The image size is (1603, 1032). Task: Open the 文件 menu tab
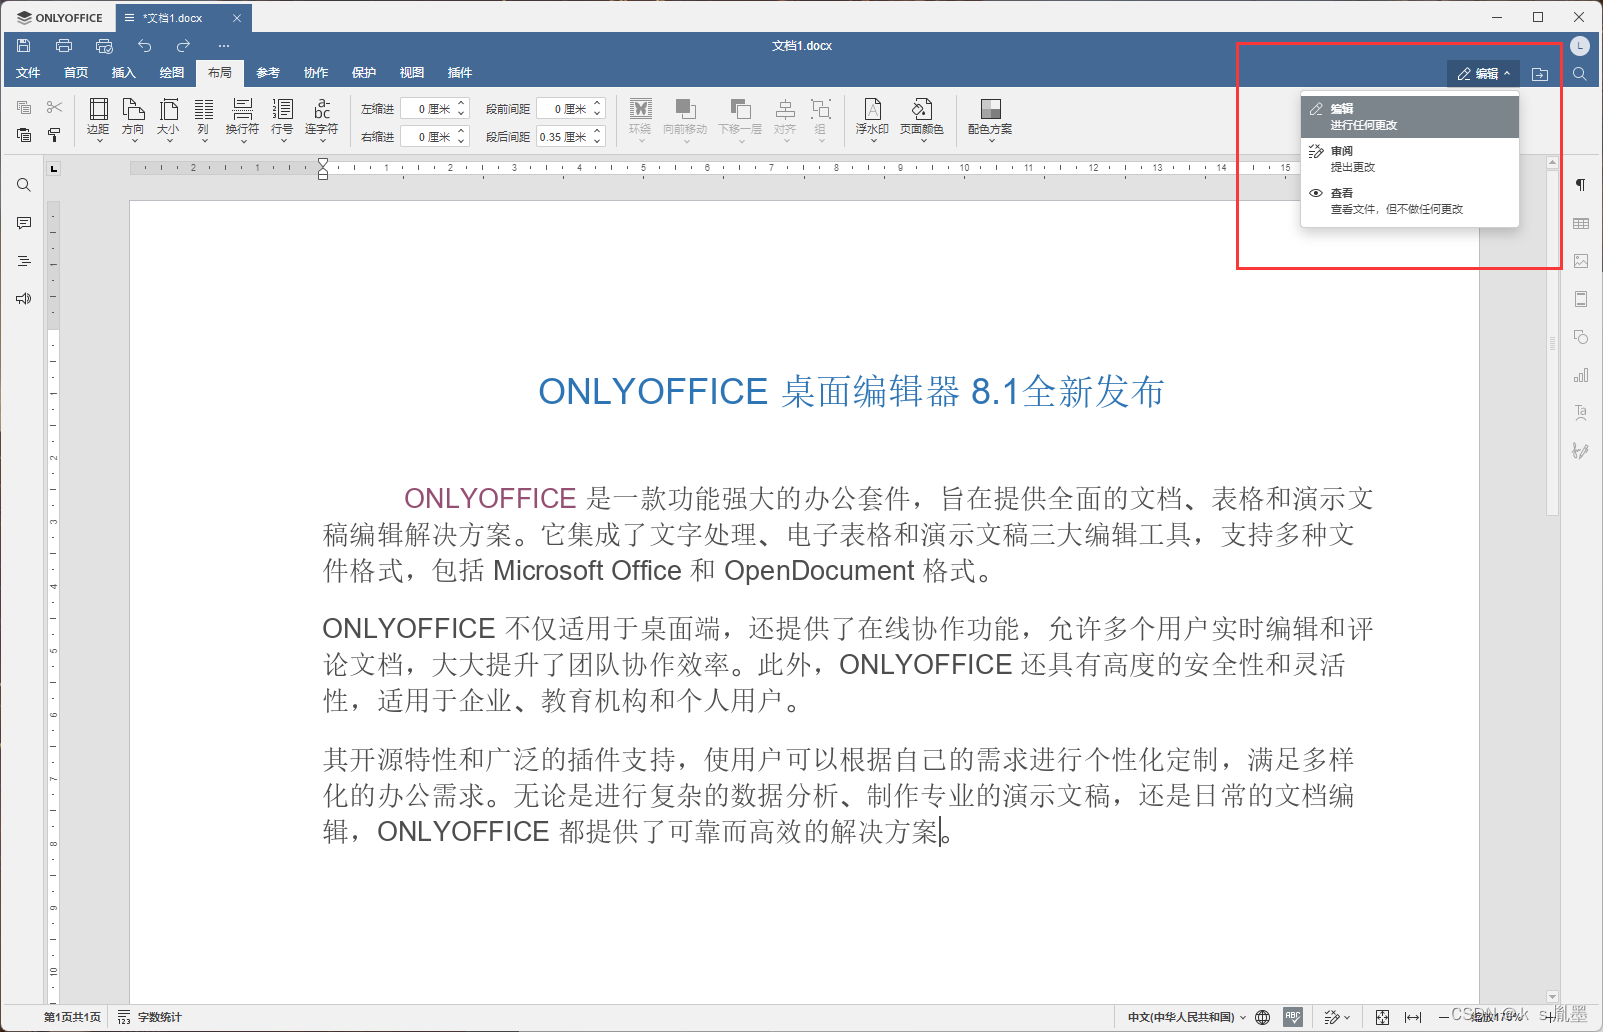click(28, 73)
